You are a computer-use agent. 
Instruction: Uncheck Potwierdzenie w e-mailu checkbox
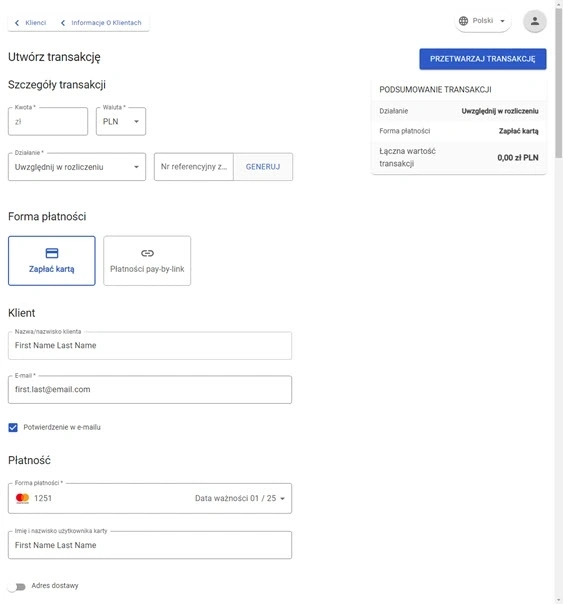point(13,427)
